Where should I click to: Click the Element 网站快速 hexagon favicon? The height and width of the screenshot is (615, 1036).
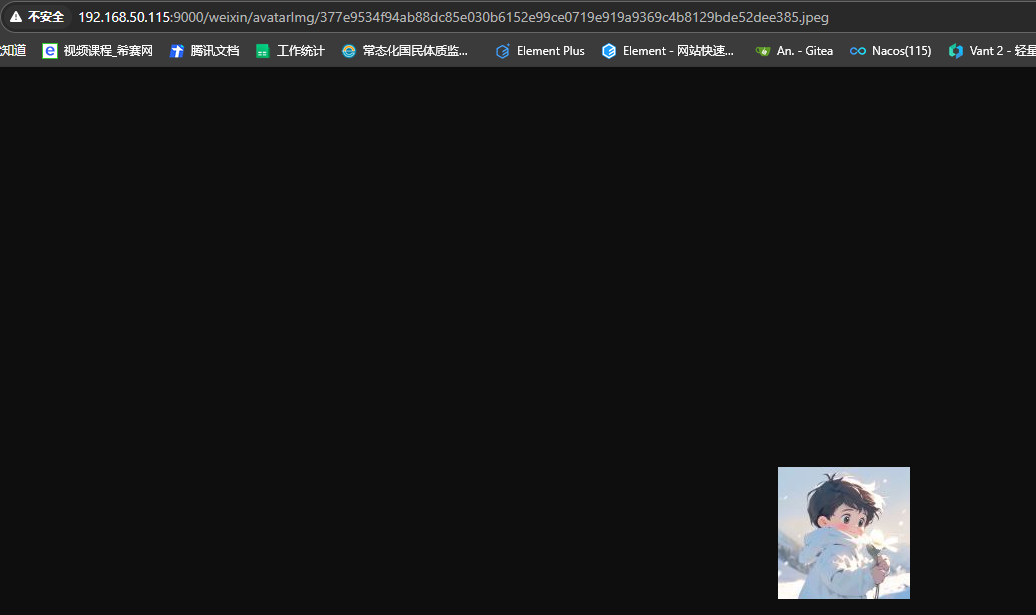(609, 51)
